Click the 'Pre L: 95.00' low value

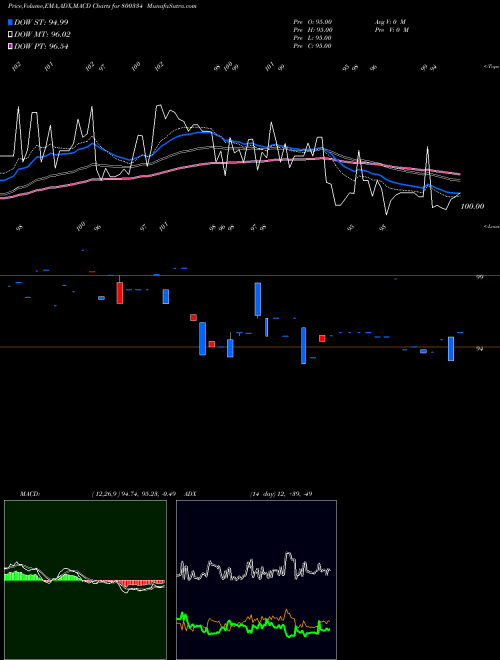coord(312,38)
